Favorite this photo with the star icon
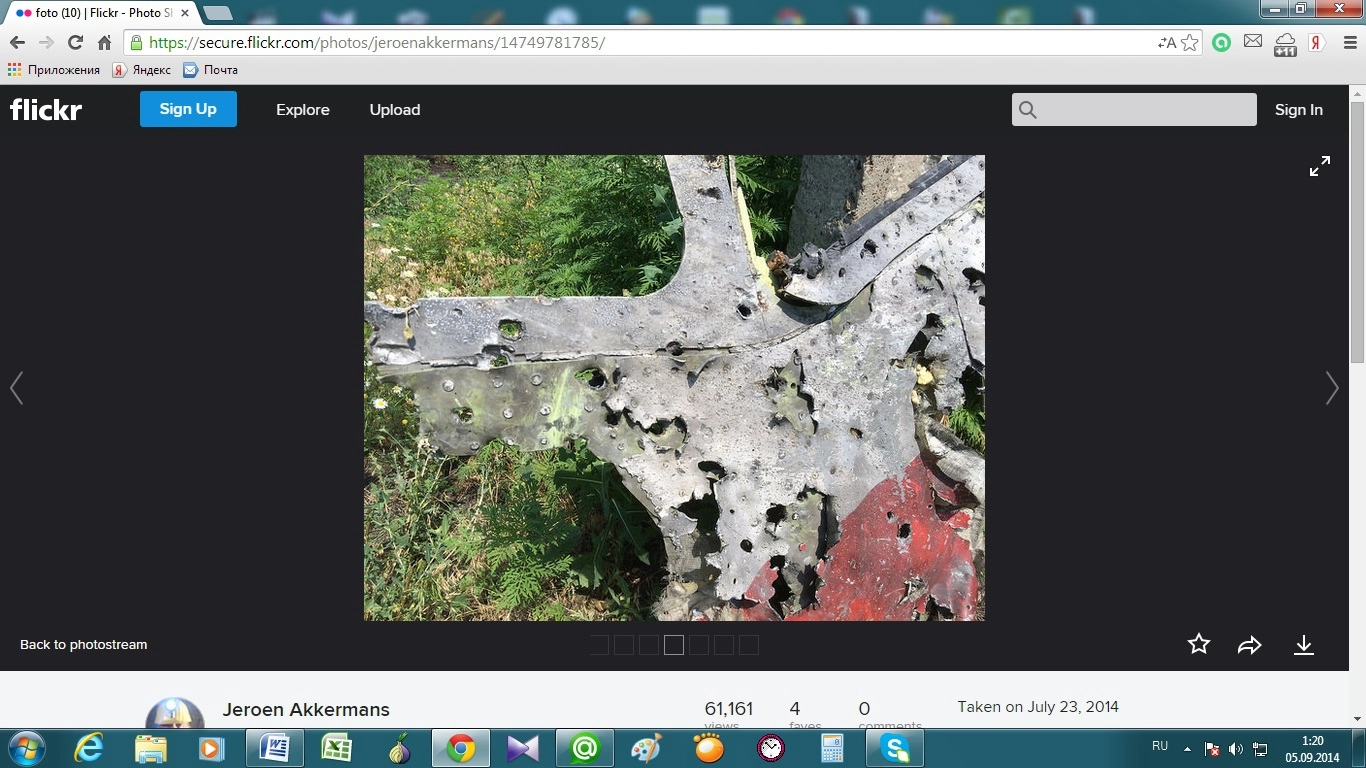 tap(1199, 645)
